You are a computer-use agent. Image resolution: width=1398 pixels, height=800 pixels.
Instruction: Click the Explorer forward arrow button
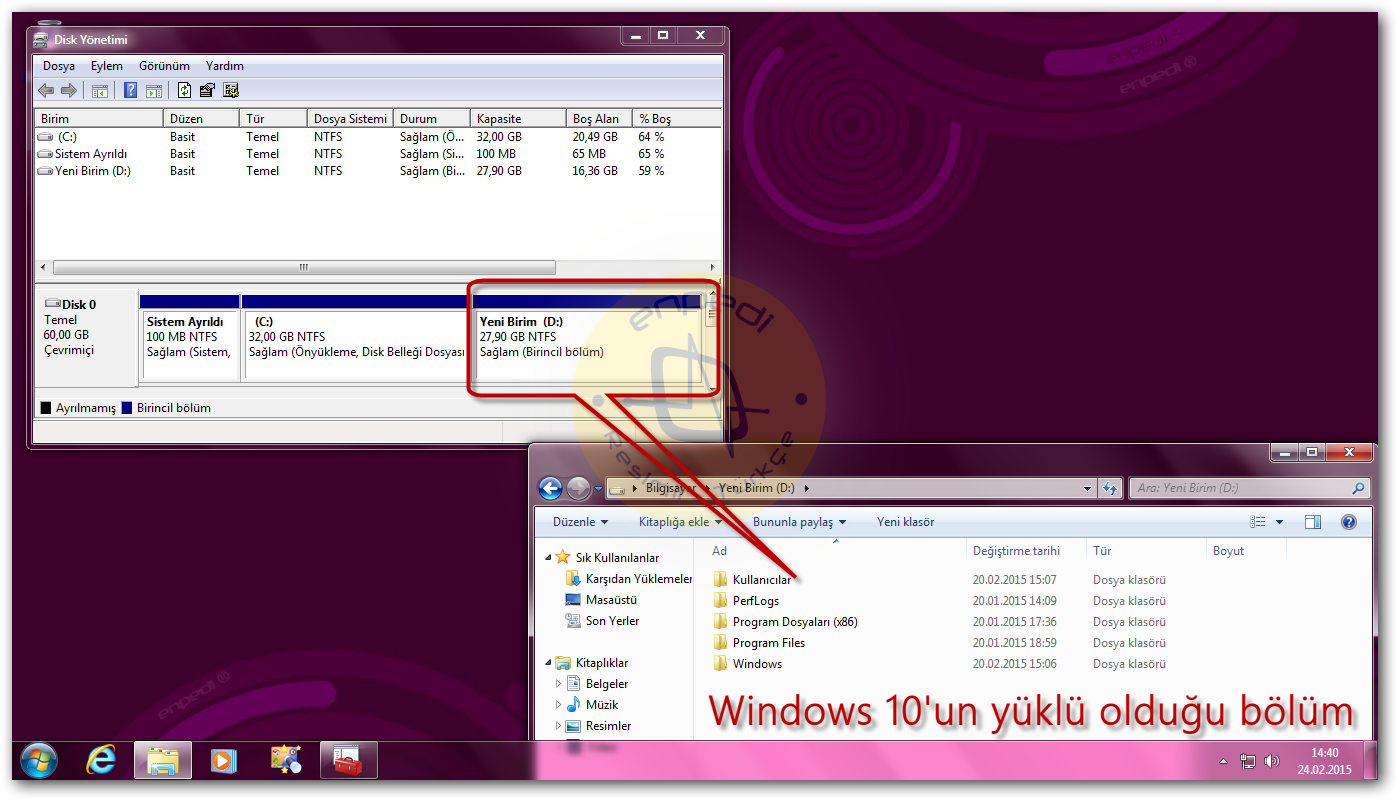click(578, 488)
